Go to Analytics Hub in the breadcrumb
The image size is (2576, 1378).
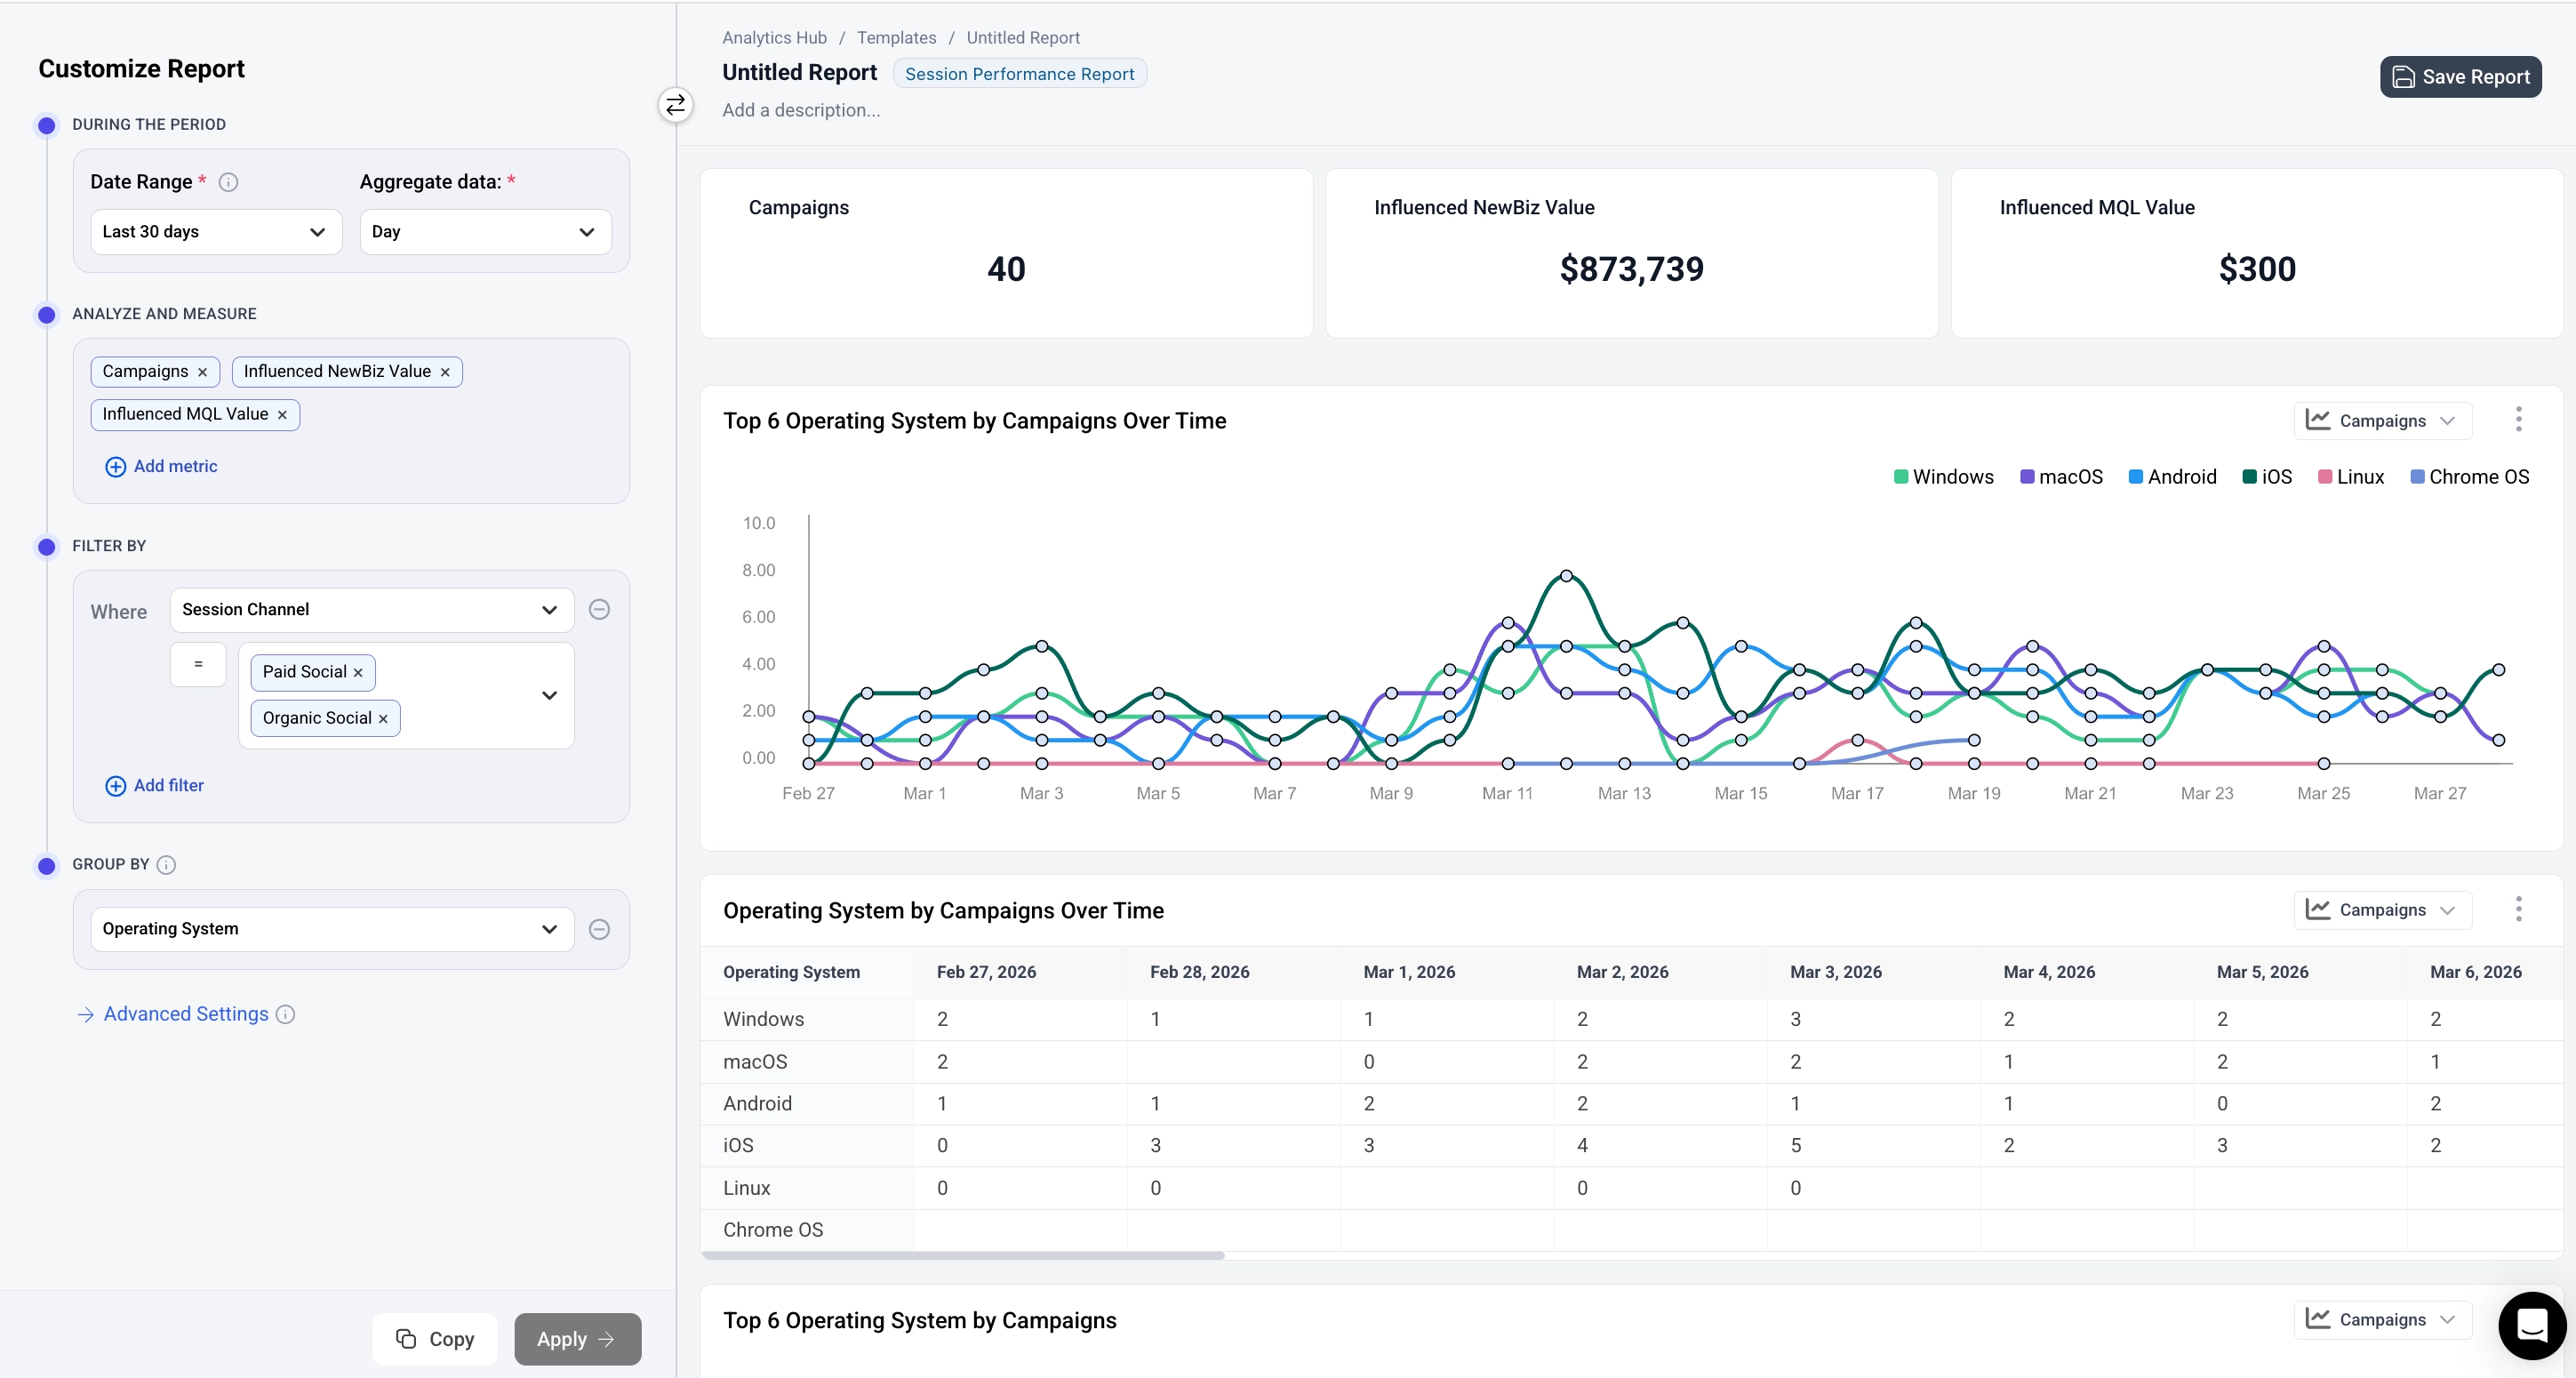point(774,38)
